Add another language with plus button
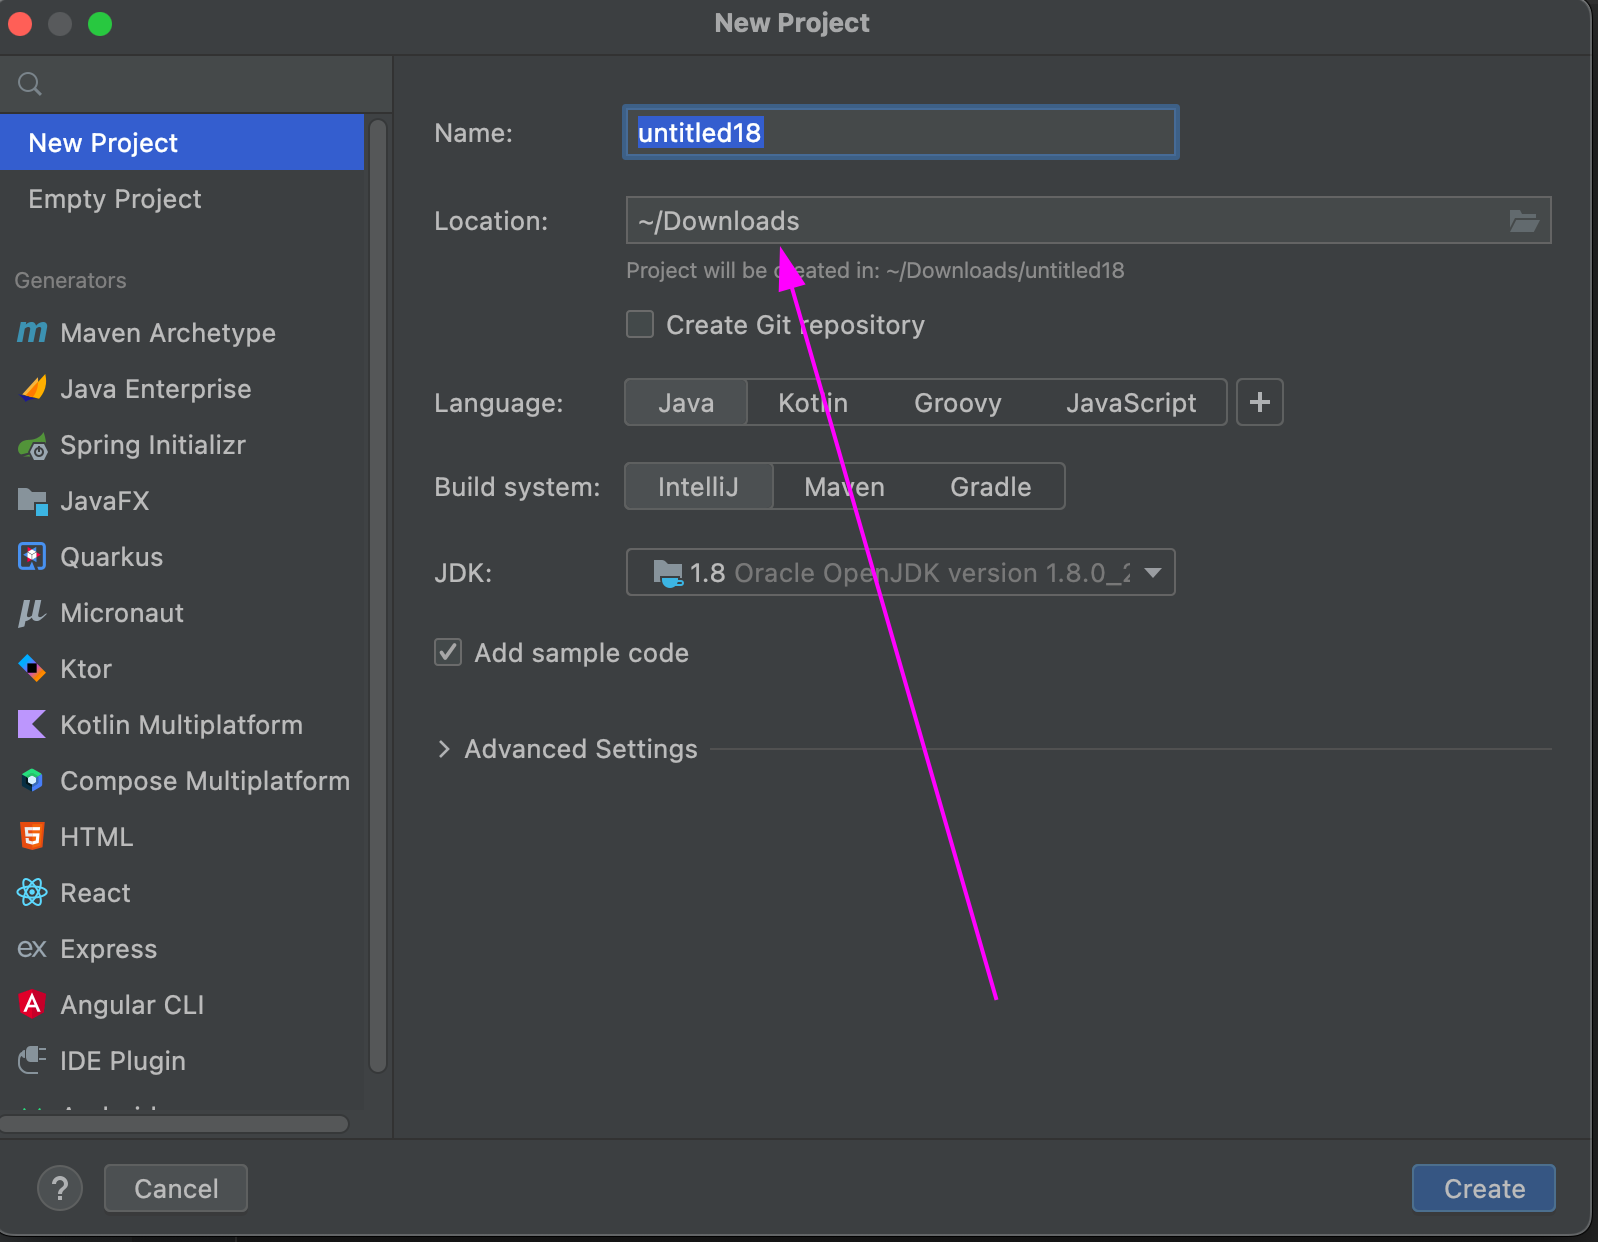This screenshot has height=1242, width=1598. (x=1260, y=402)
